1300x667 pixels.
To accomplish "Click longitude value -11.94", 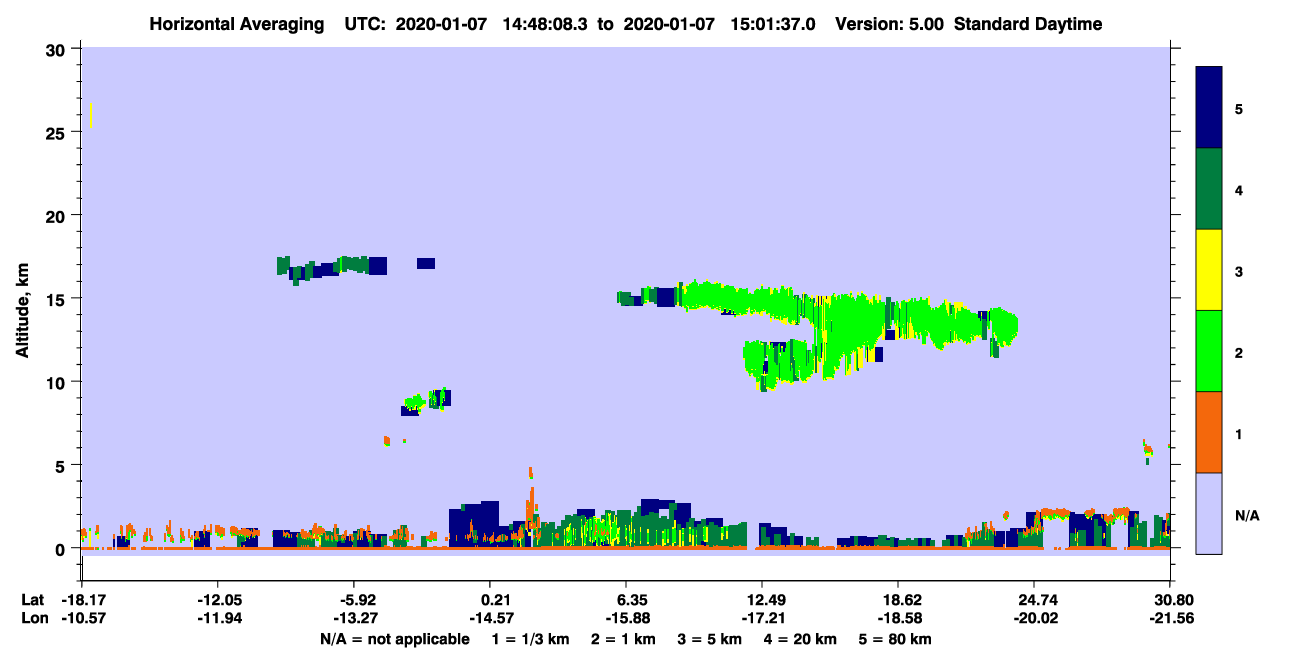I will (x=217, y=619).
